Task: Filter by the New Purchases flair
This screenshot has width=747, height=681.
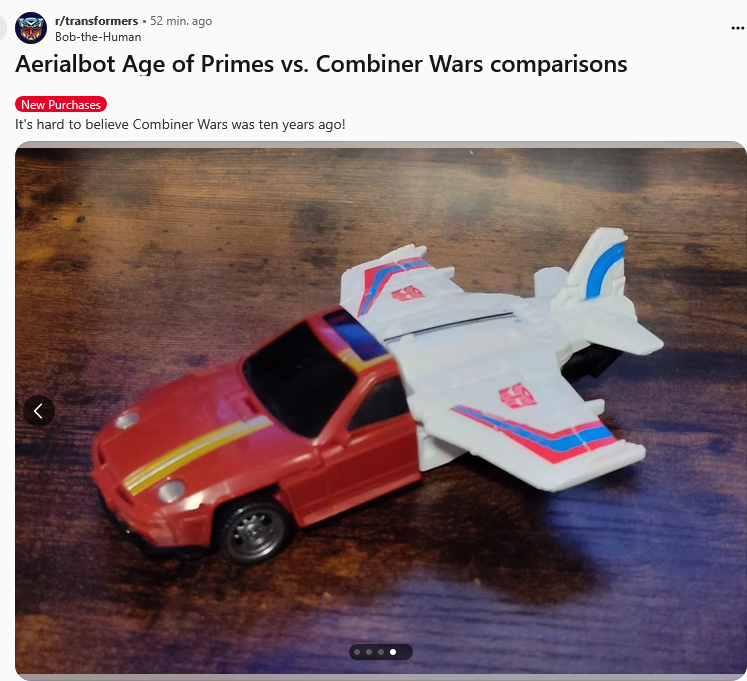Action: pyautogui.click(x=61, y=104)
